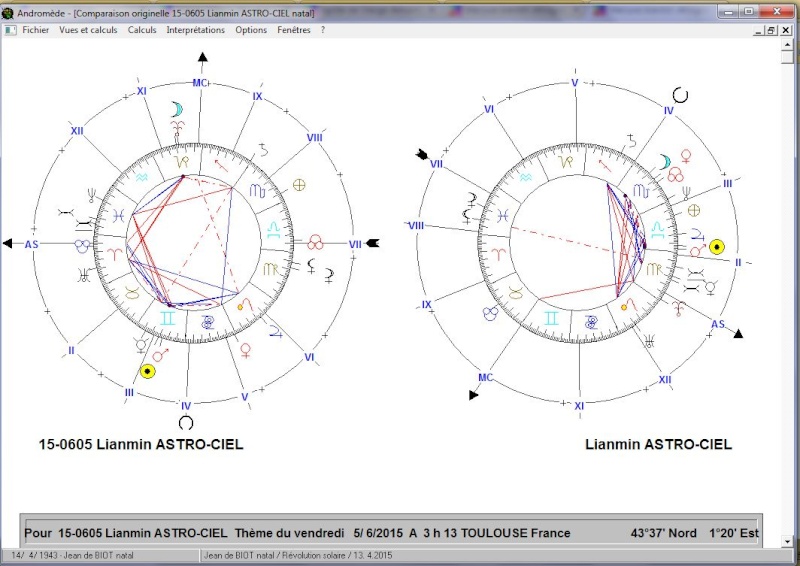Click the Aries sign in right chart wheel
Viewport: 800px width, 566px height.
click(499, 253)
